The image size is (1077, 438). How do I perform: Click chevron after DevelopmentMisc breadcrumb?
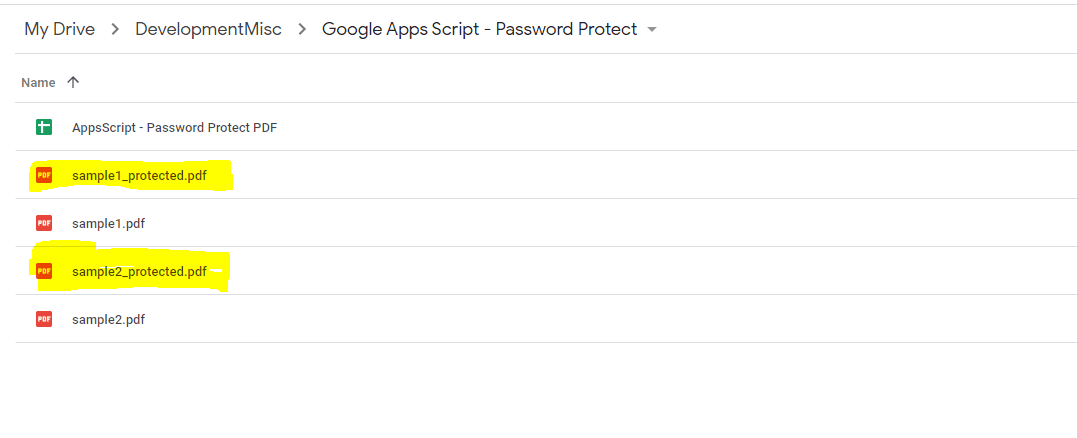pos(302,30)
